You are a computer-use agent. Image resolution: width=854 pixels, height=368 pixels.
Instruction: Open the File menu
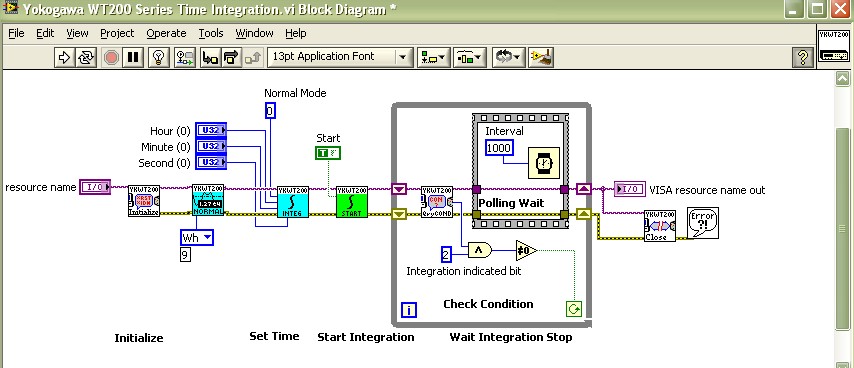tap(16, 33)
